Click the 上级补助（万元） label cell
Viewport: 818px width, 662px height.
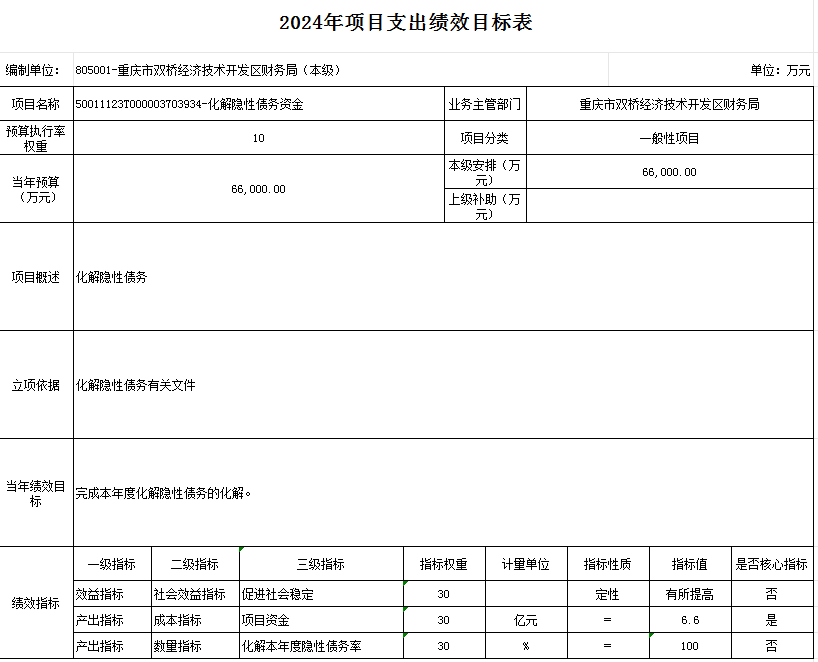[485, 206]
